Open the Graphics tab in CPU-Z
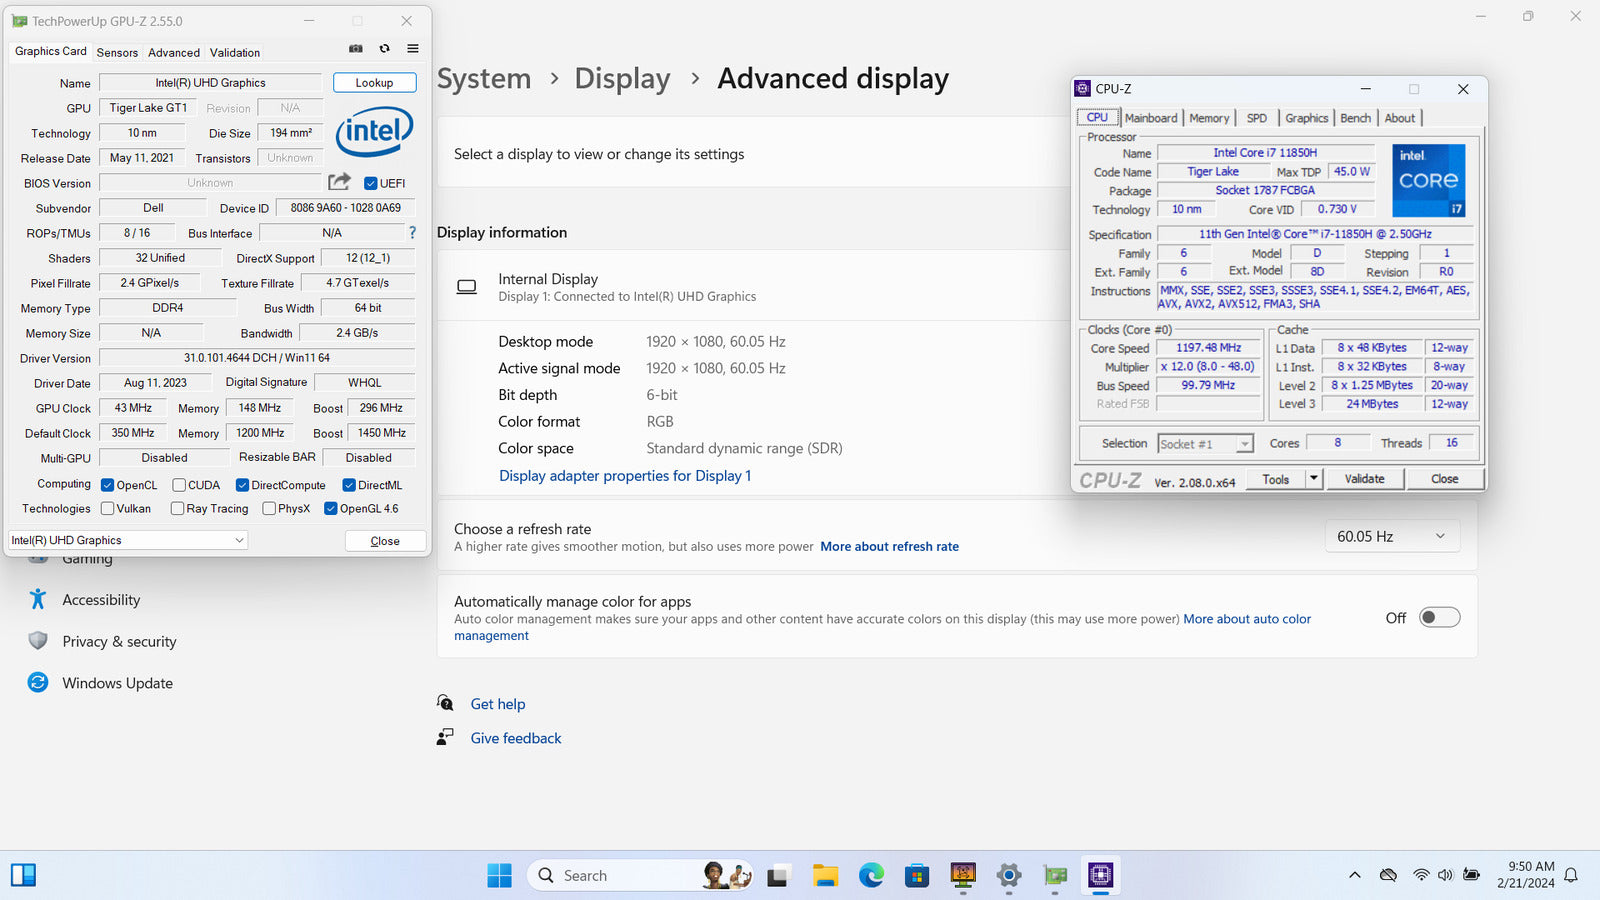Screen dimensions: 1600x900 (1307, 118)
